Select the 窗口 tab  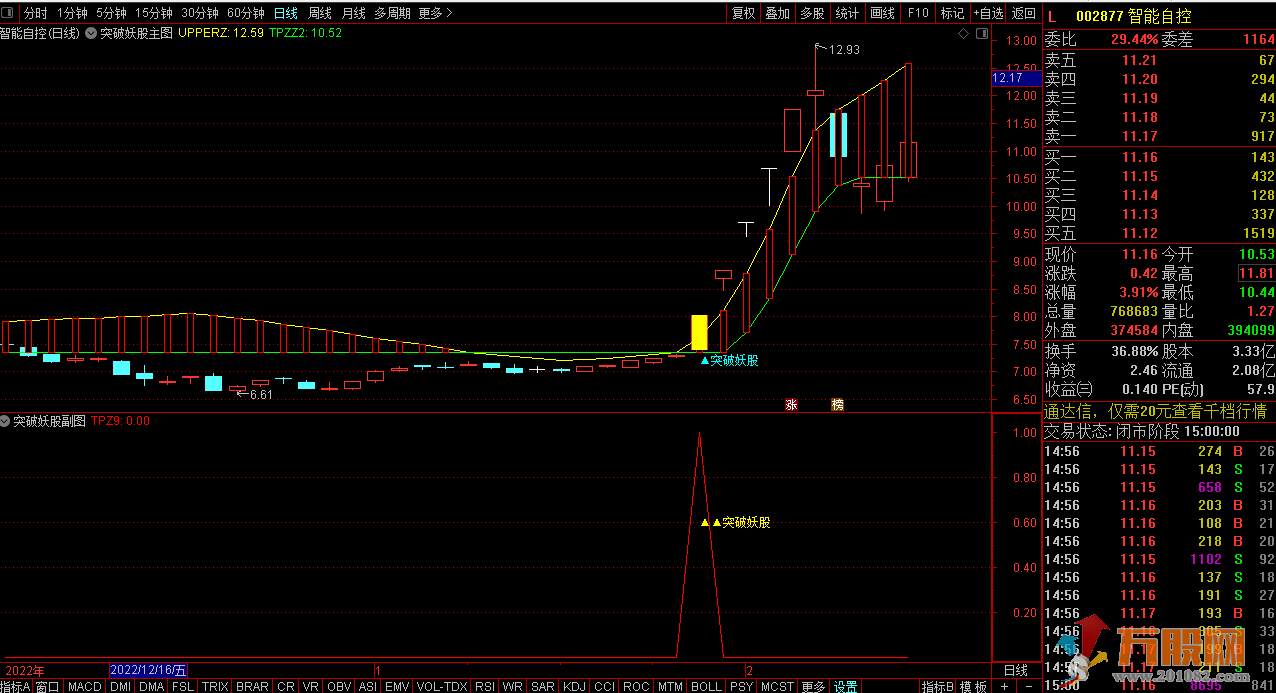point(48,687)
